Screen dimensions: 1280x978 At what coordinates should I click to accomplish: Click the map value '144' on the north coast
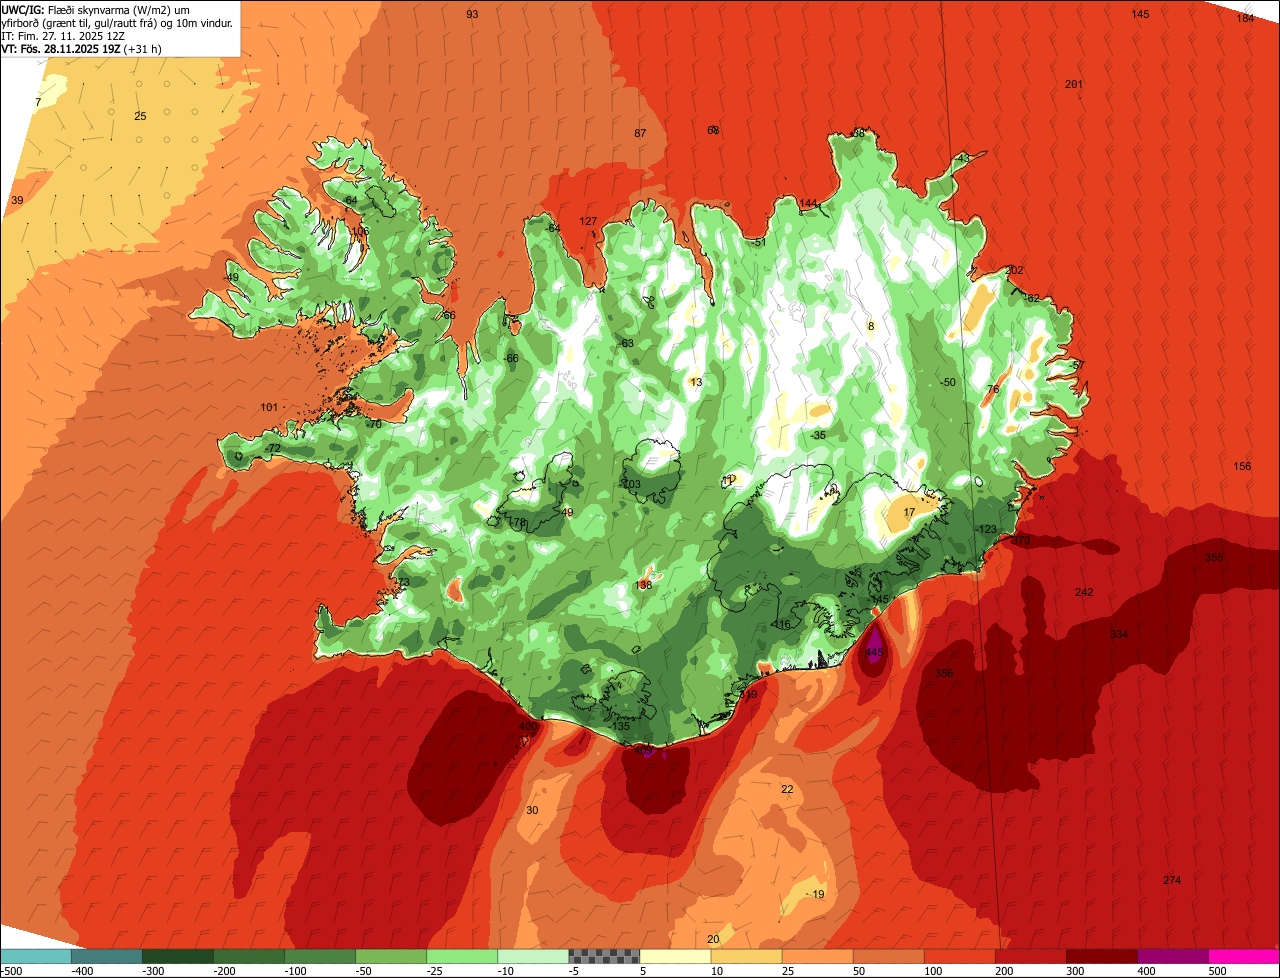[808, 204]
